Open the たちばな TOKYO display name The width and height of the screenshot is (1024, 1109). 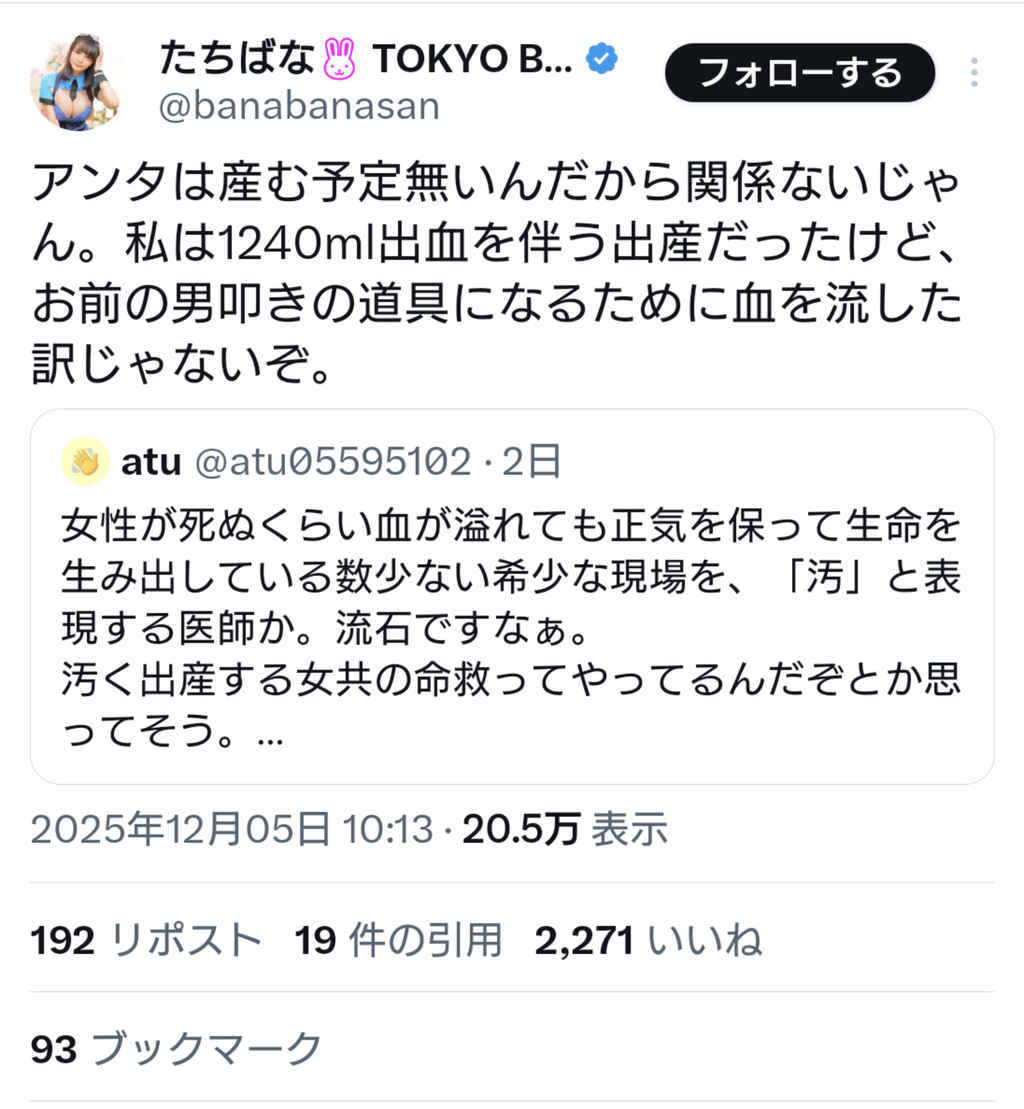(366, 59)
